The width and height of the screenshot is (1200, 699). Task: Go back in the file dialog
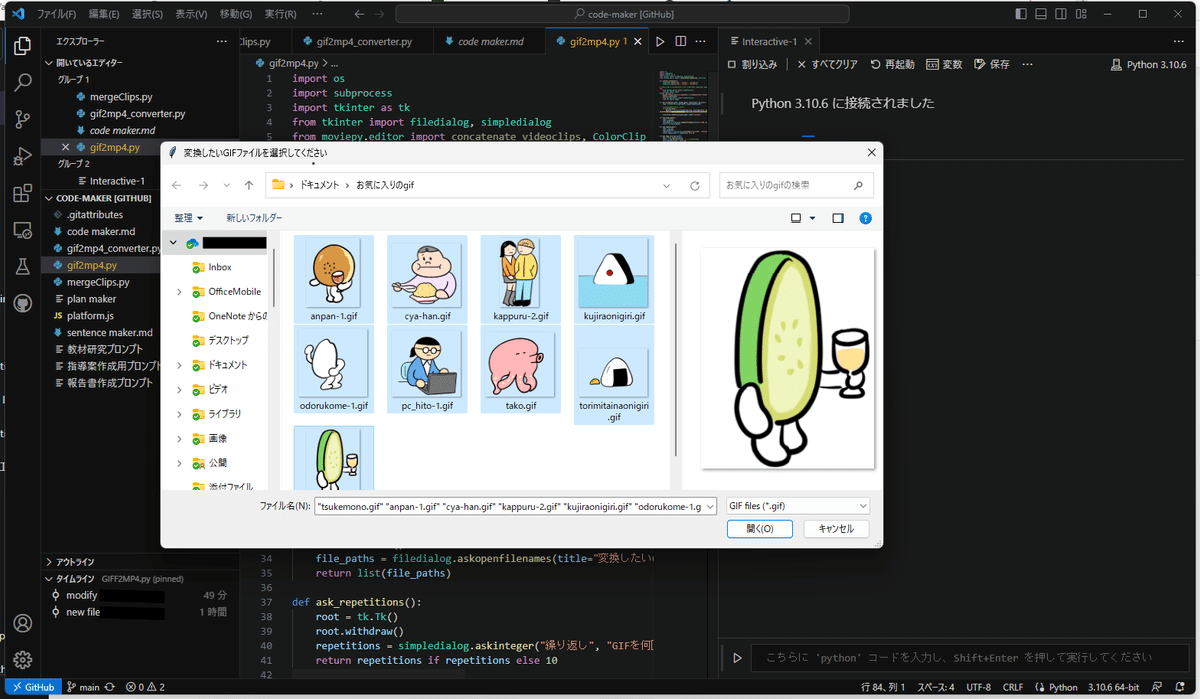(177, 185)
